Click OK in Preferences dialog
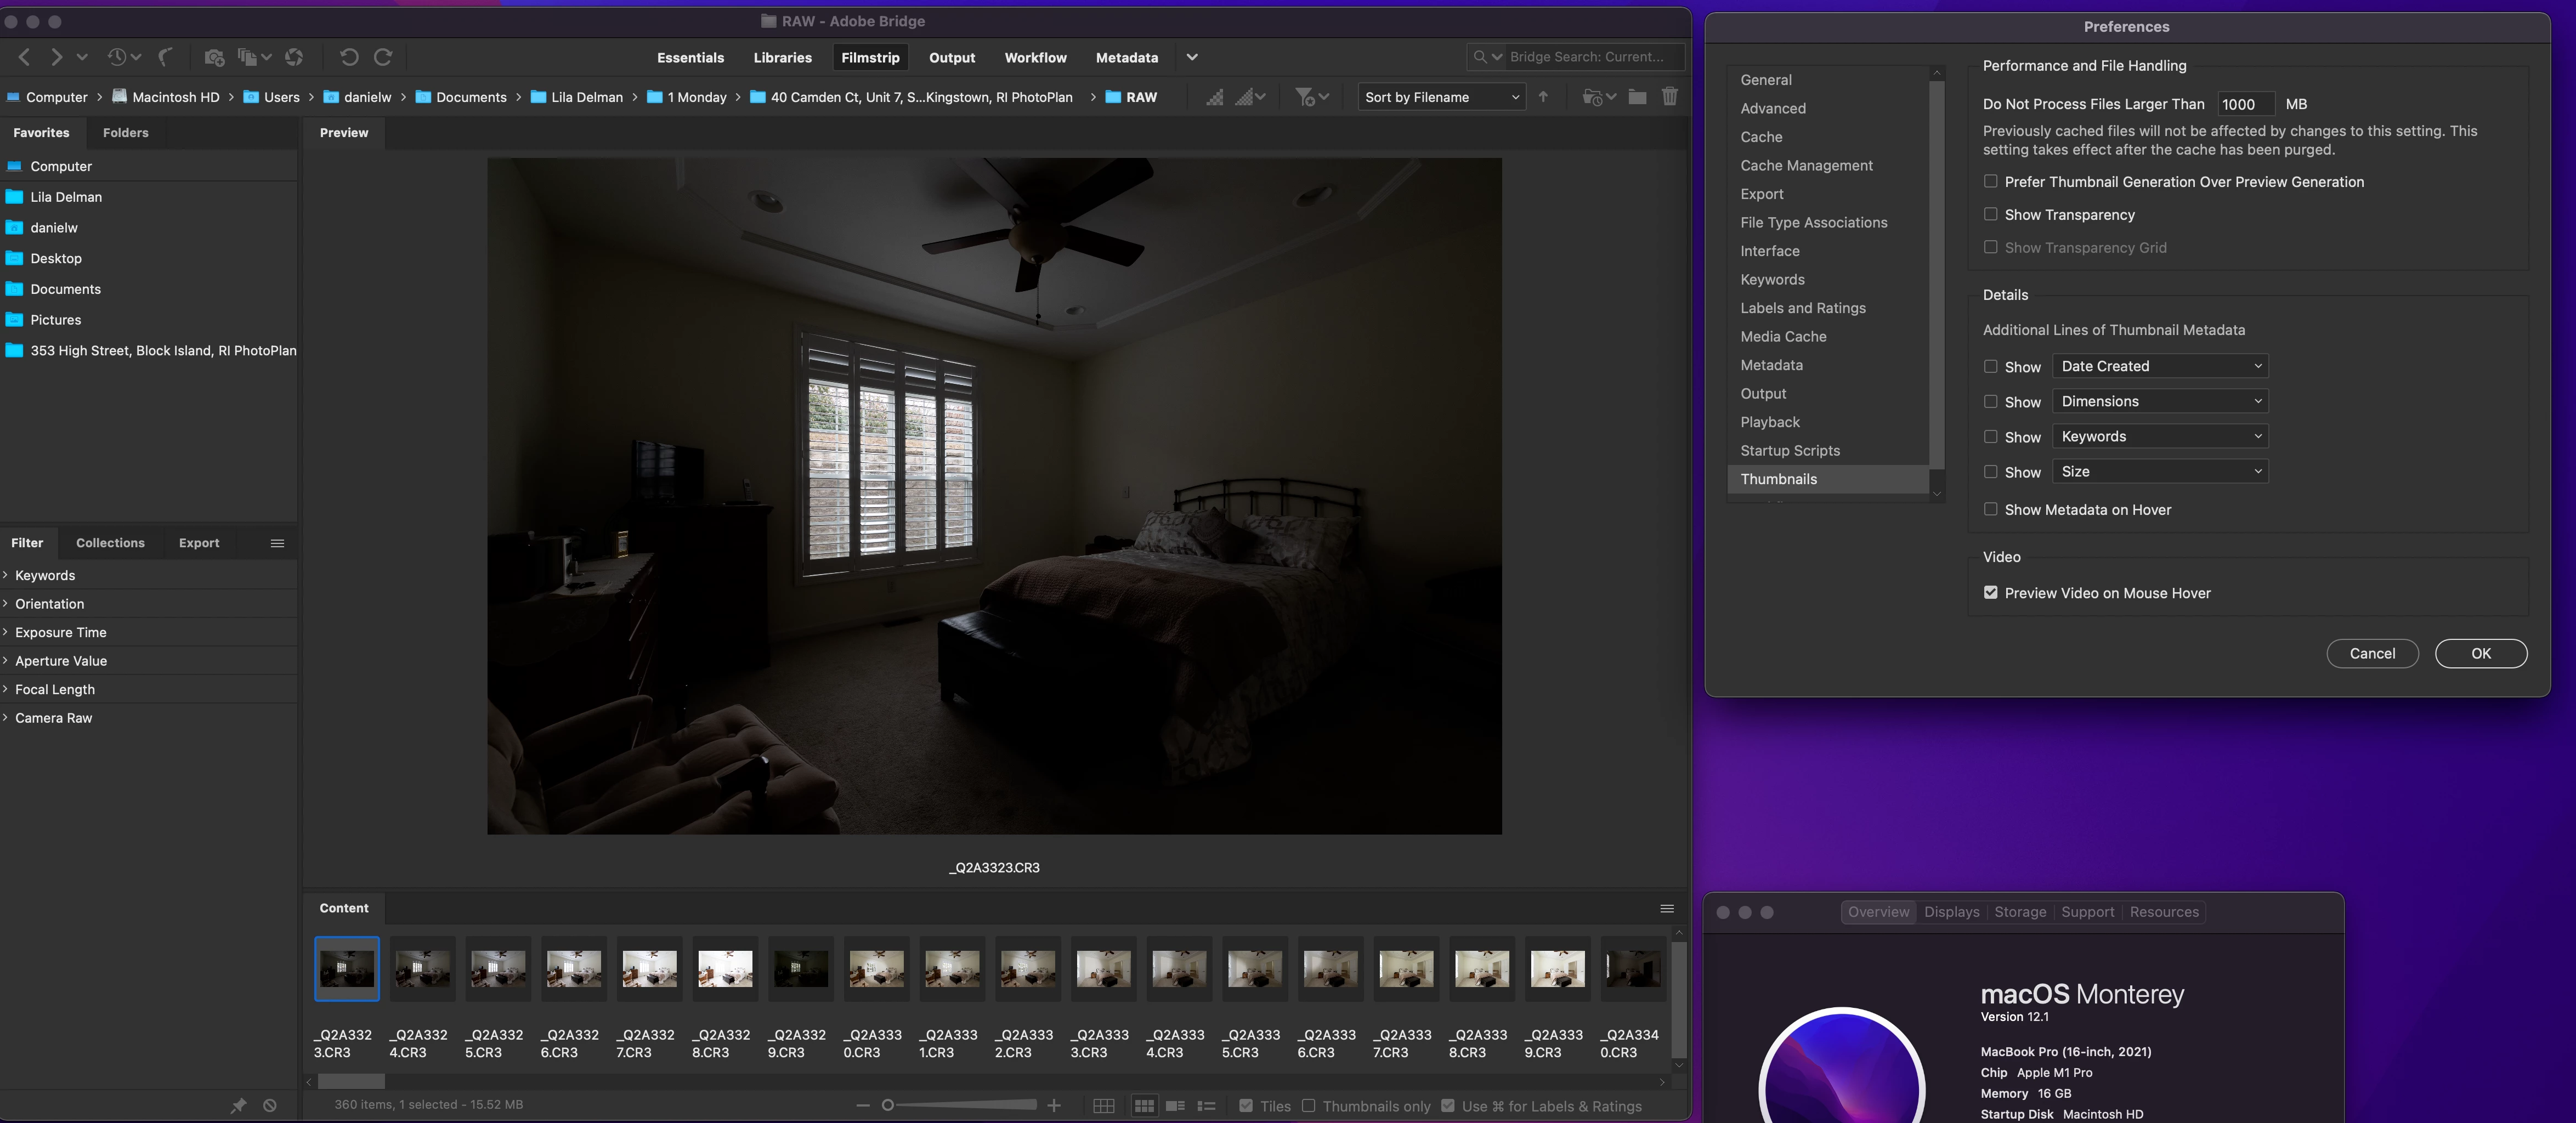Screen dimensions: 2576x1123 2480,653
